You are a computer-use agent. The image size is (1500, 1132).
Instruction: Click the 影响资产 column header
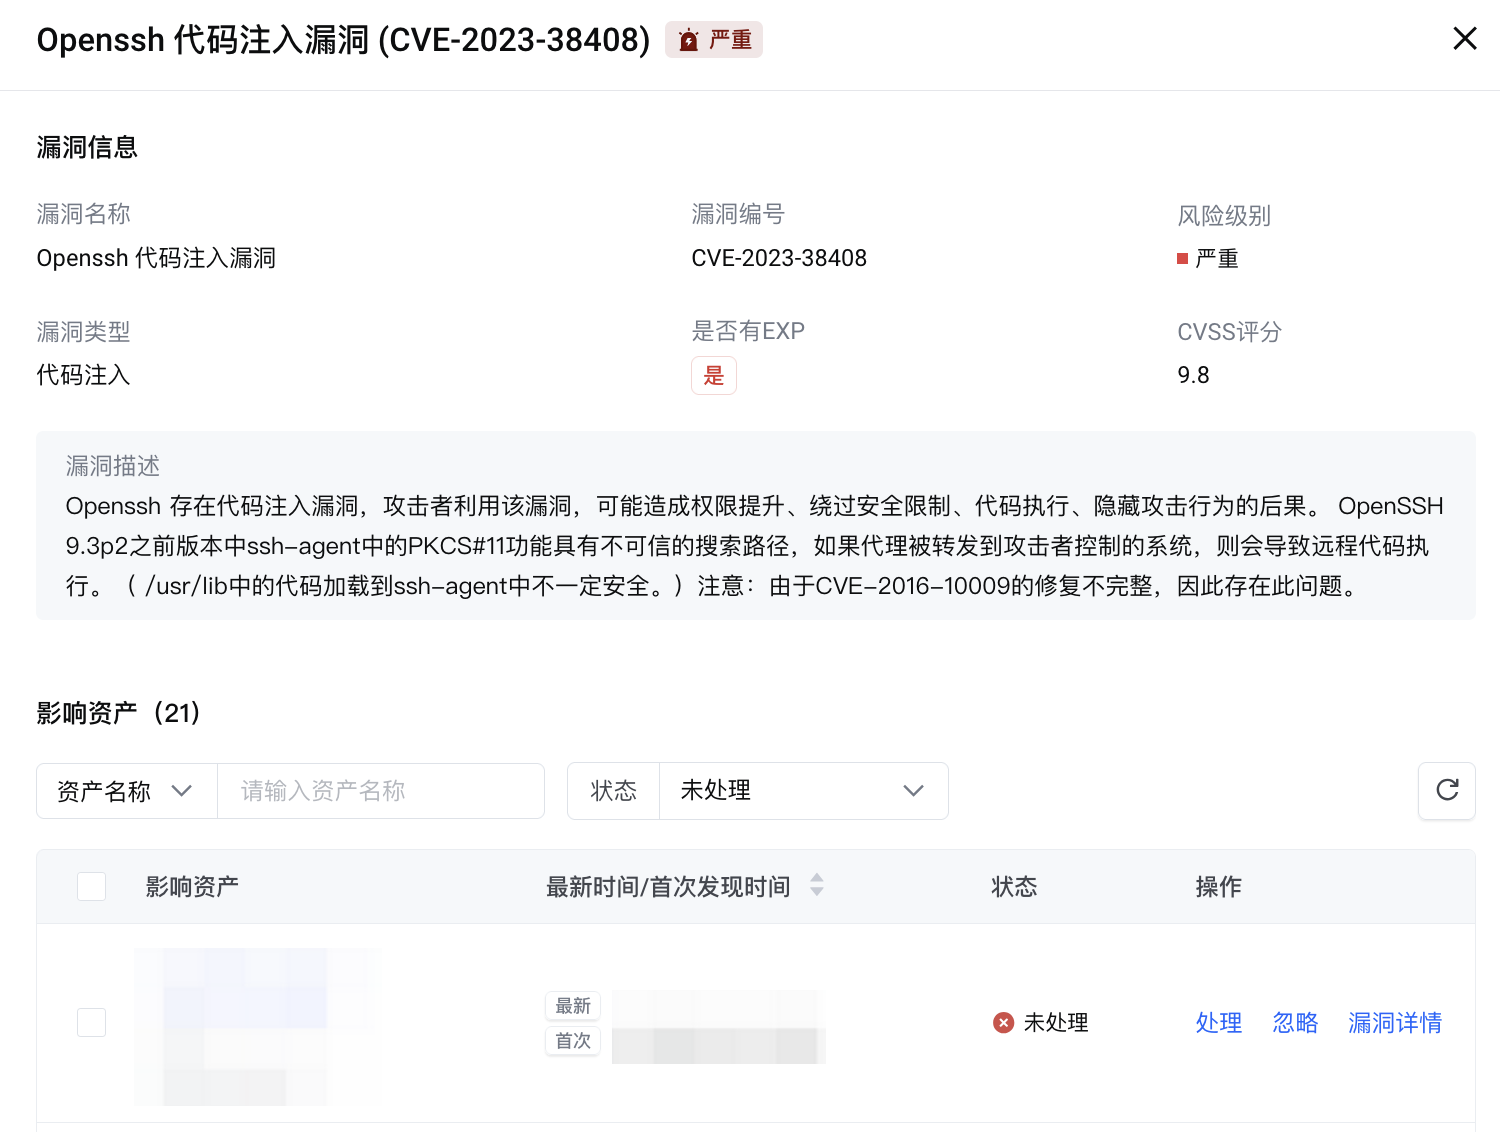192,886
